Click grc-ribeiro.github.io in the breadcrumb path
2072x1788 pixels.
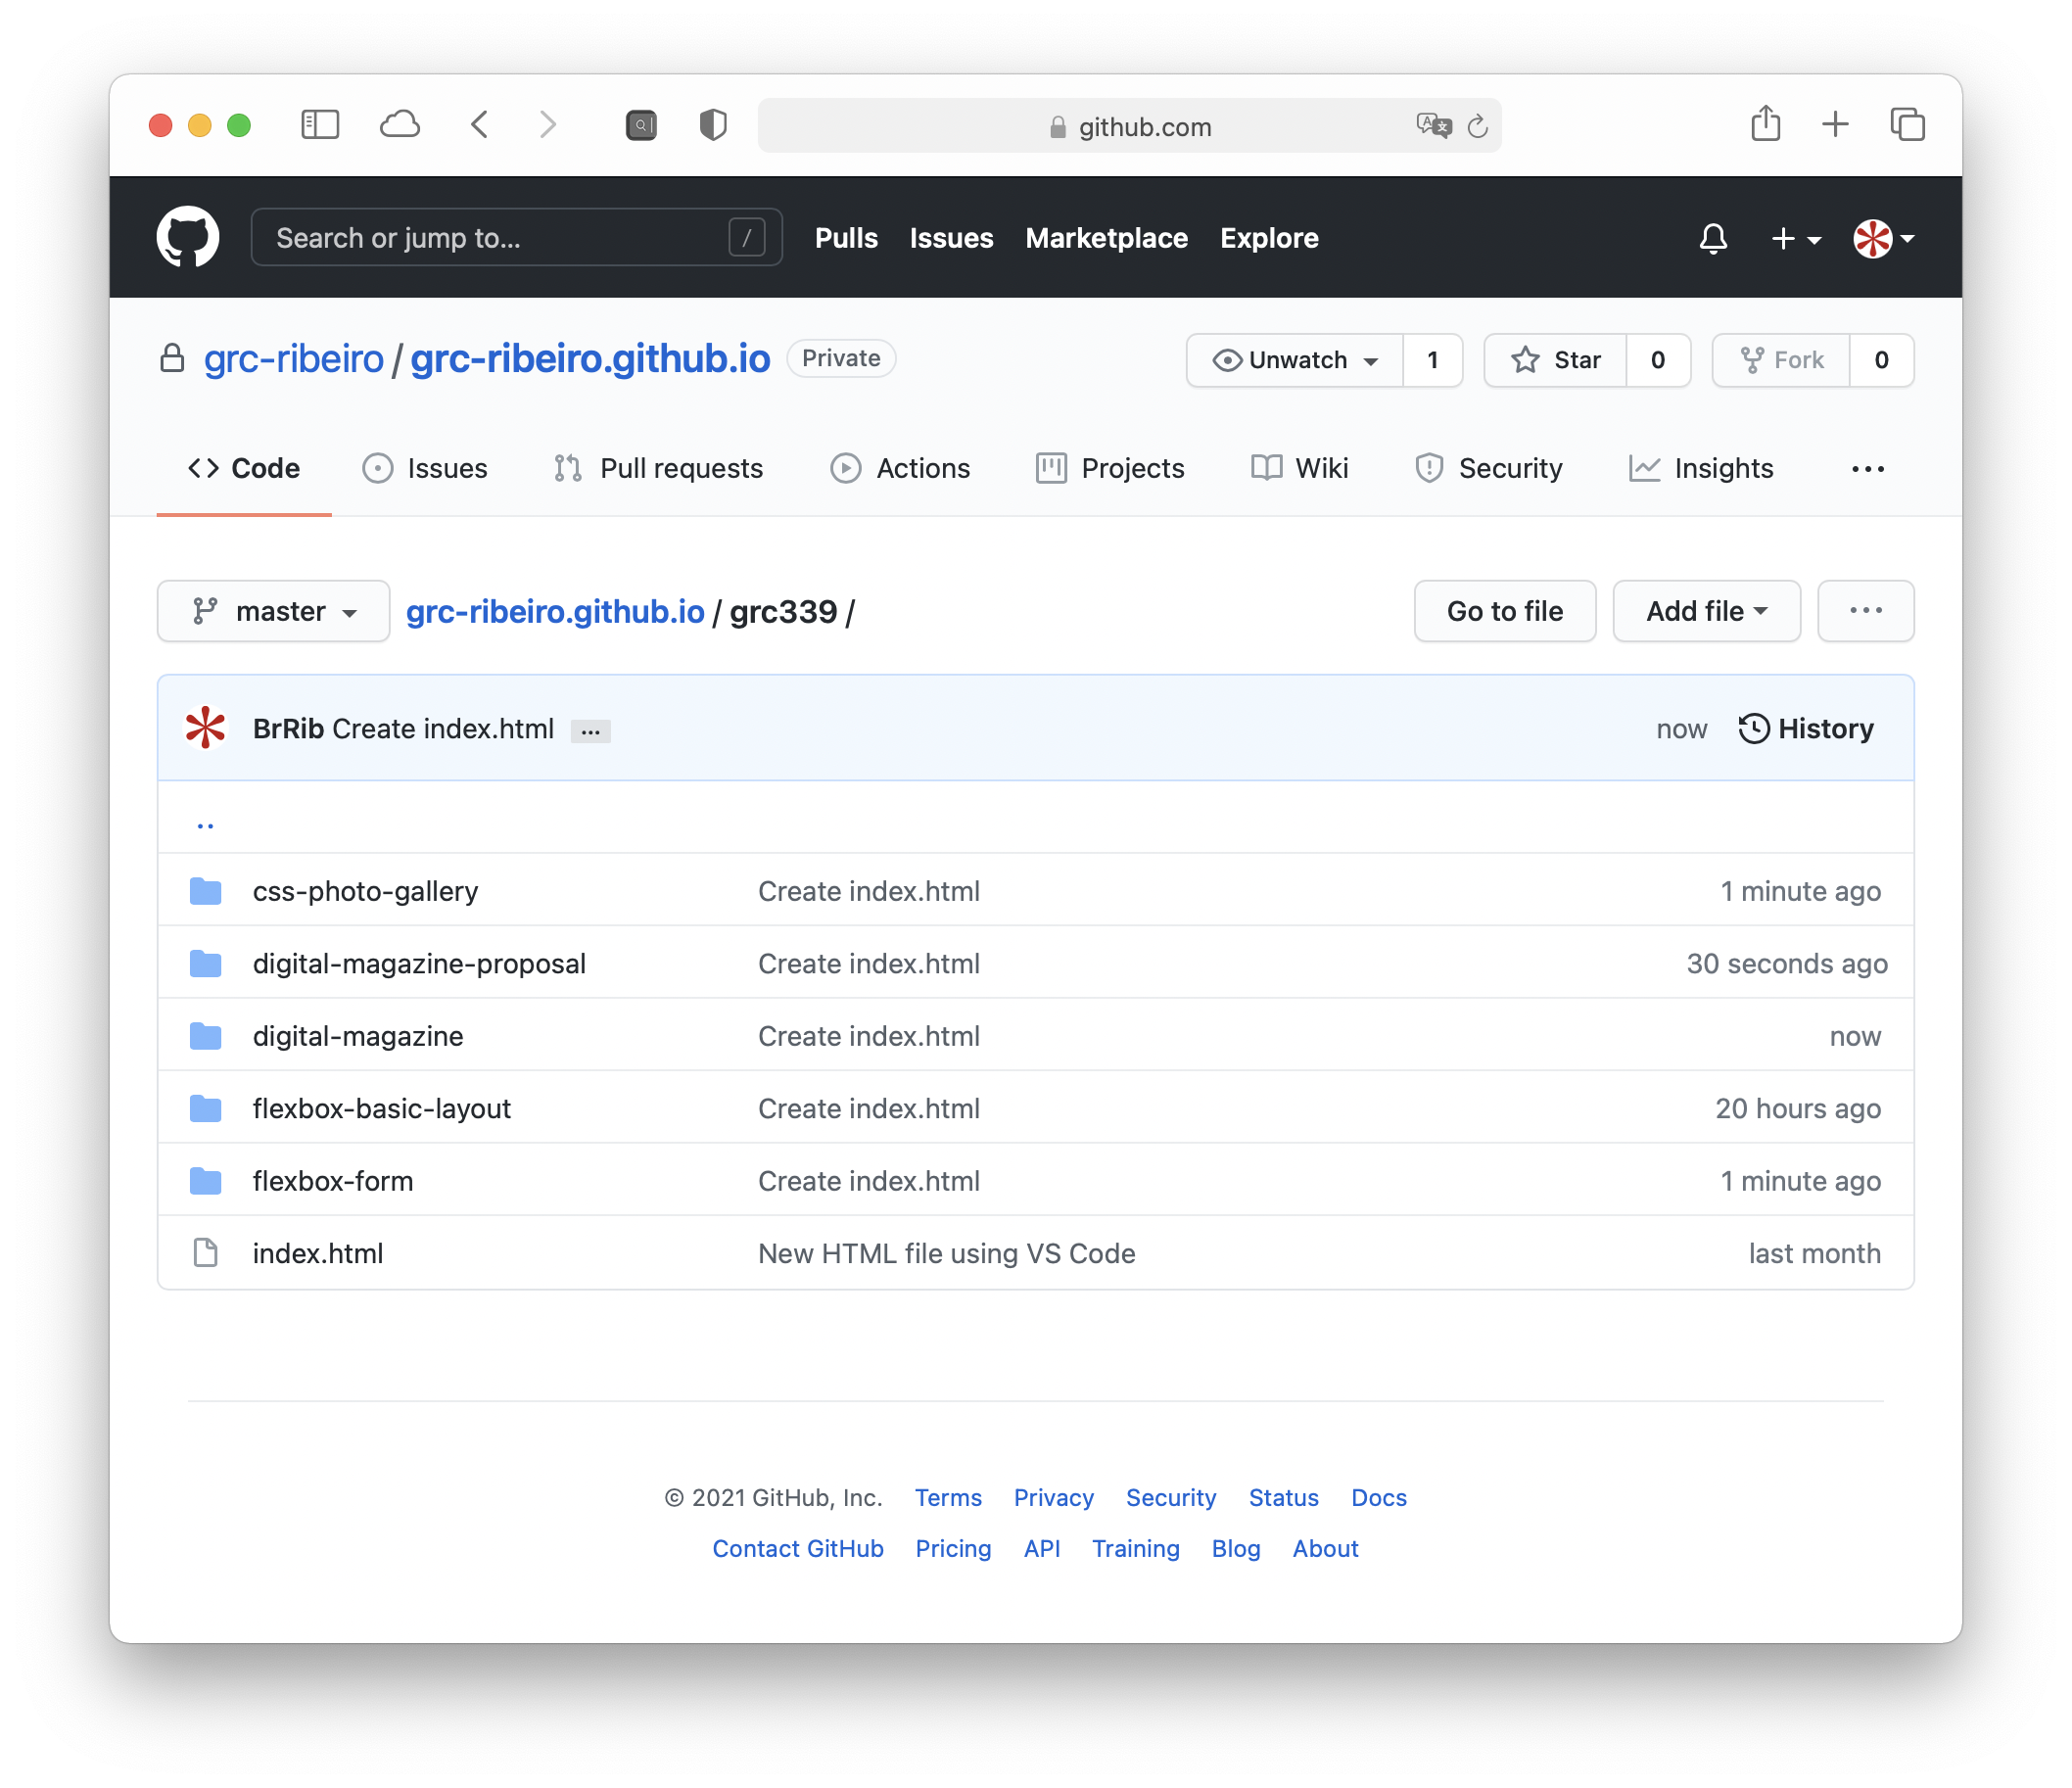[x=555, y=611]
